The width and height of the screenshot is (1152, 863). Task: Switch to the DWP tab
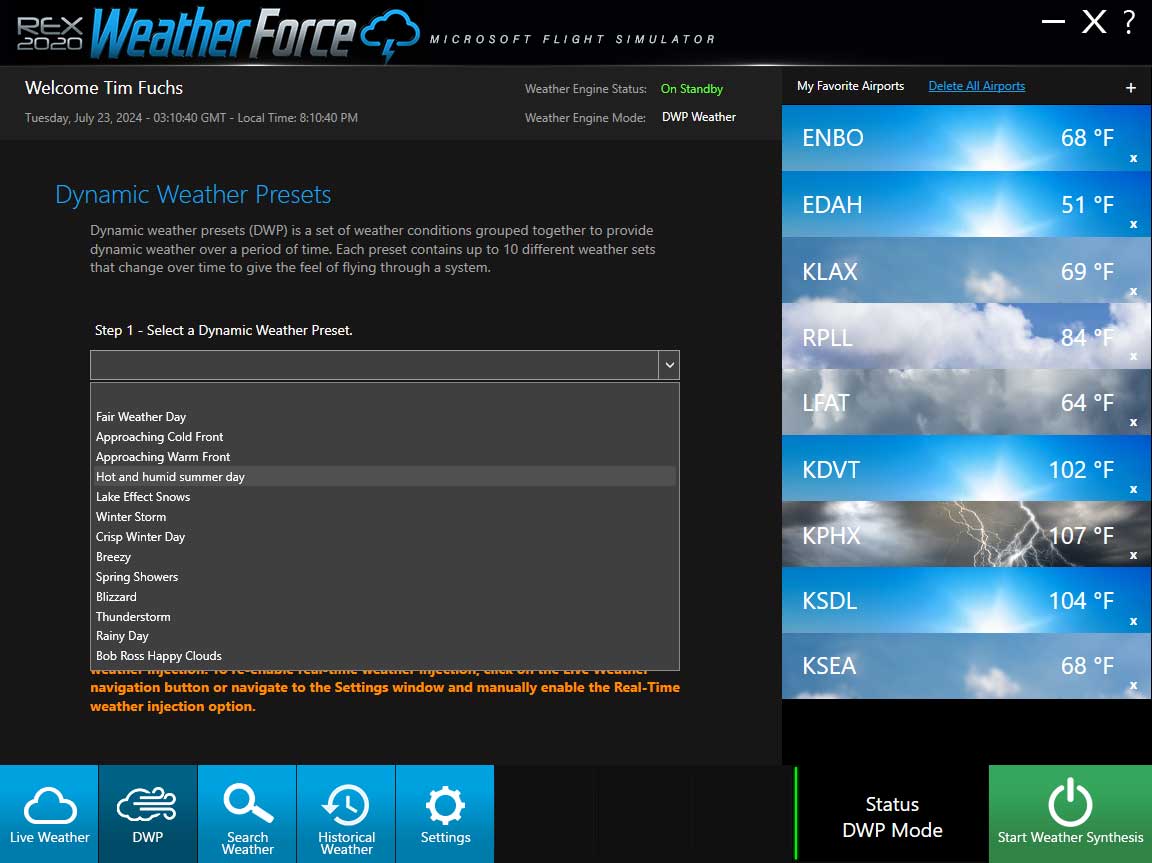147,814
